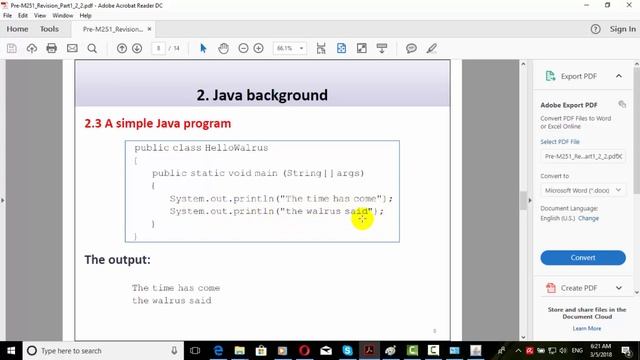This screenshot has height=360, width=640.
Task: Open the Action Center notifications icon
Action: 626,350
